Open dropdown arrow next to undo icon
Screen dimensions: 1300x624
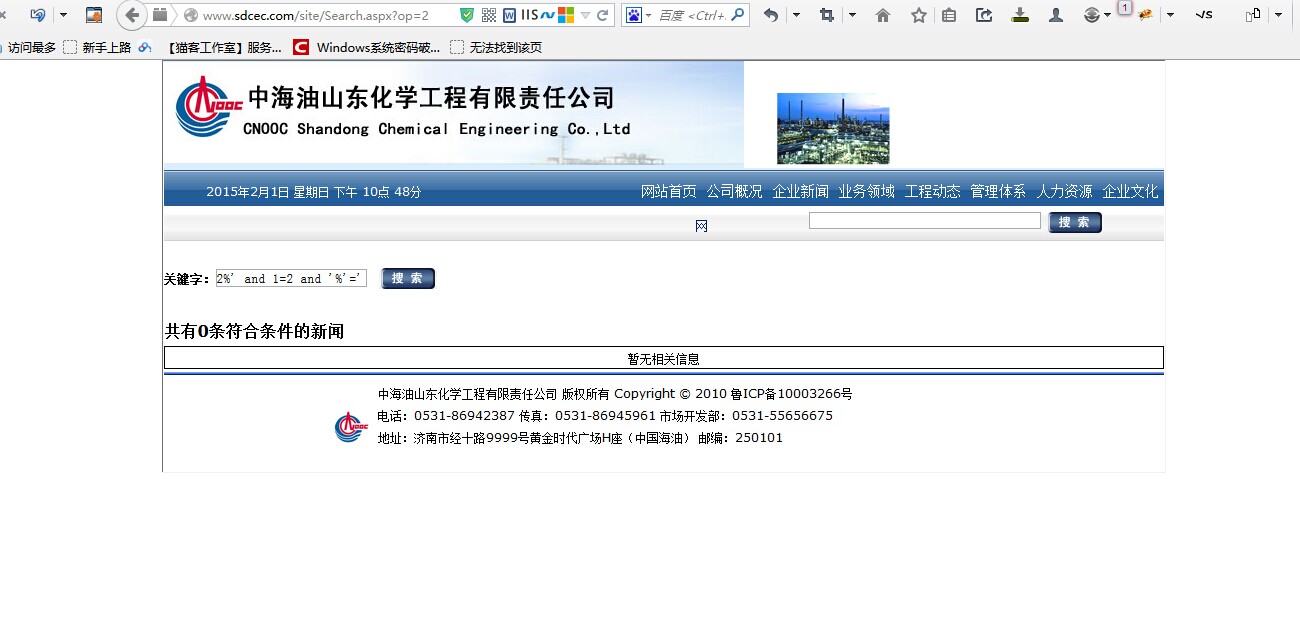click(796, 15)
